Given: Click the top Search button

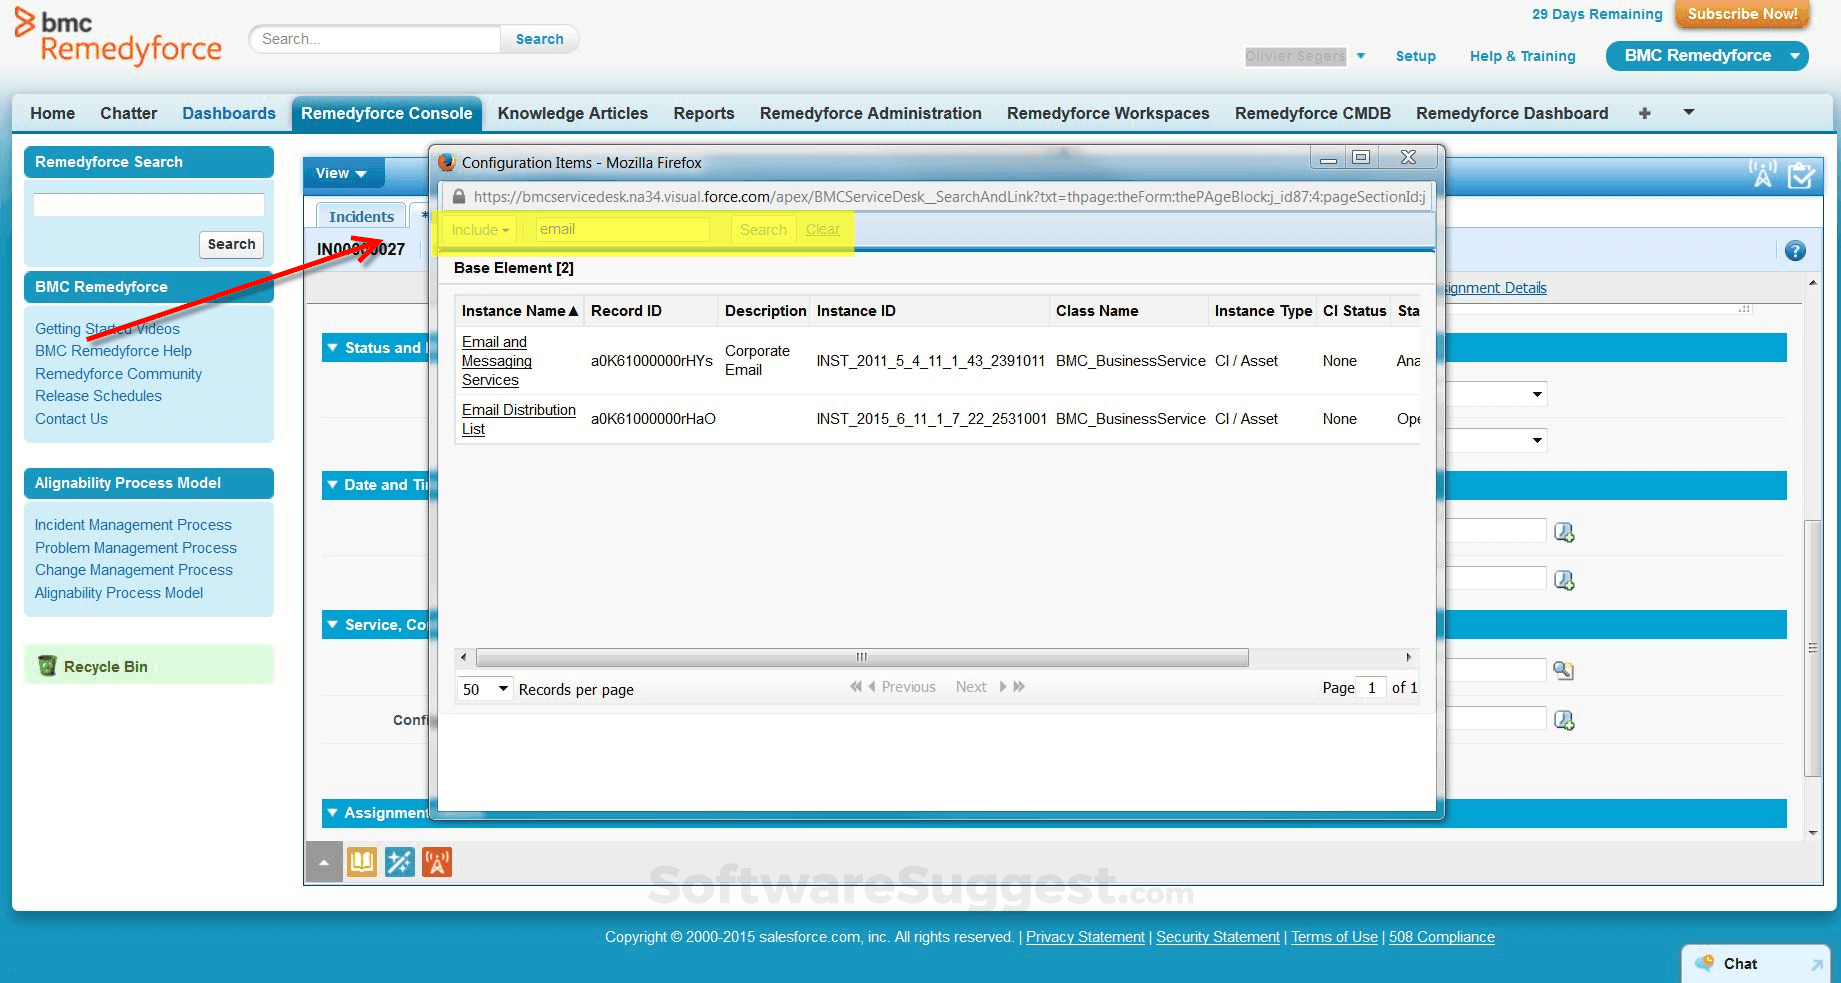Looking at the screenshot, I should coord(540,39).
